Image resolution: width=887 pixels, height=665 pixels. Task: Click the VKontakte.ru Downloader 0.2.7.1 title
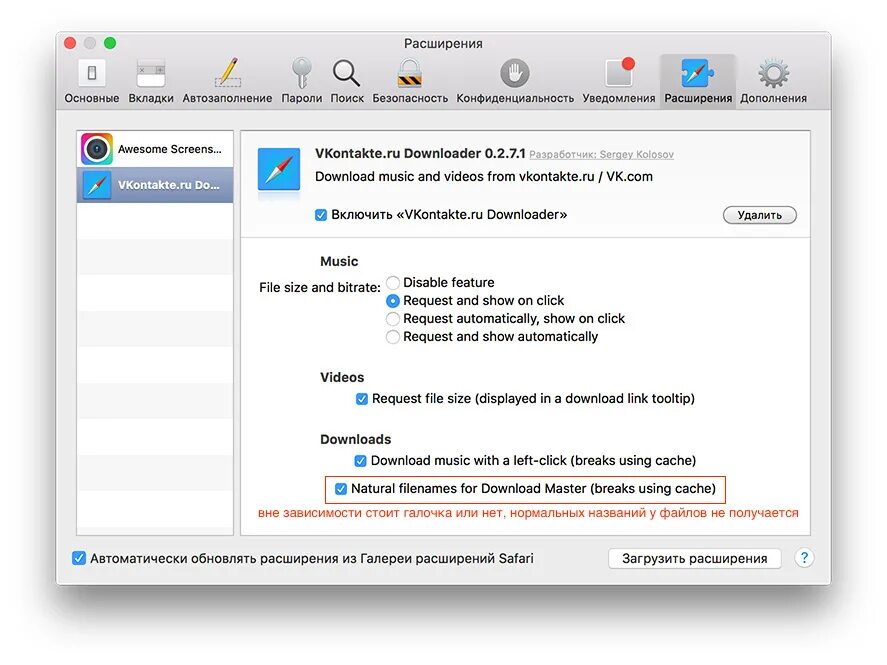(x=420, y=153)
